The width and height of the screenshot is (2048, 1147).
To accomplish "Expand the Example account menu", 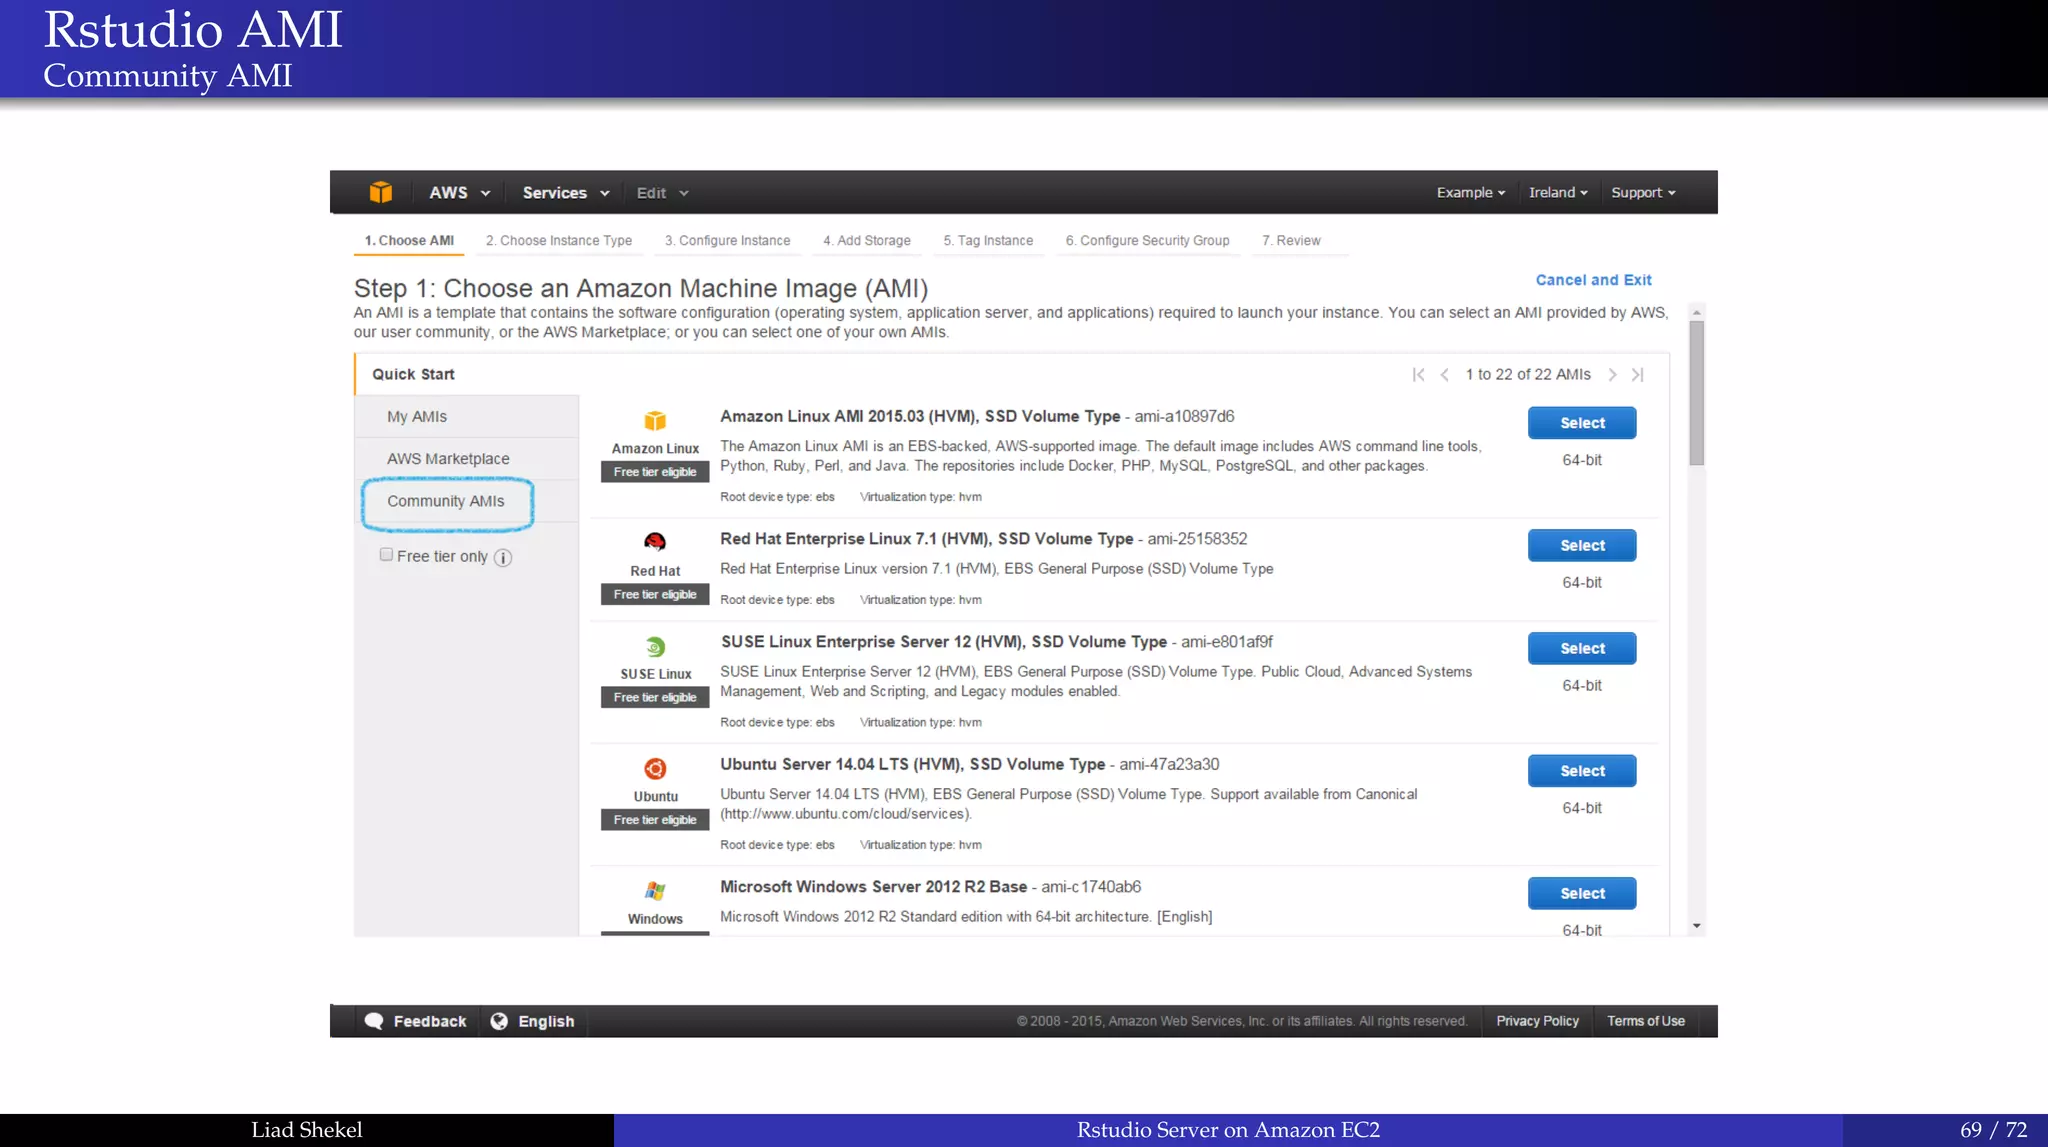I will [x=1470, y=193].
